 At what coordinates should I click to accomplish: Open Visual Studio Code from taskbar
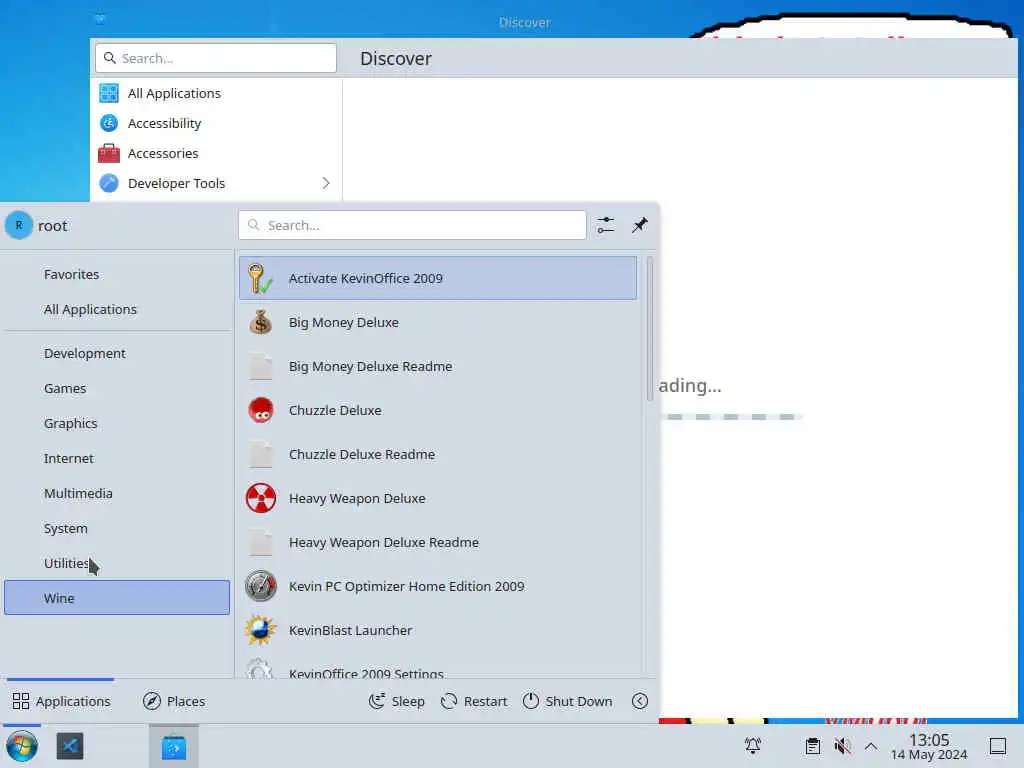click(x=70, y=746)
